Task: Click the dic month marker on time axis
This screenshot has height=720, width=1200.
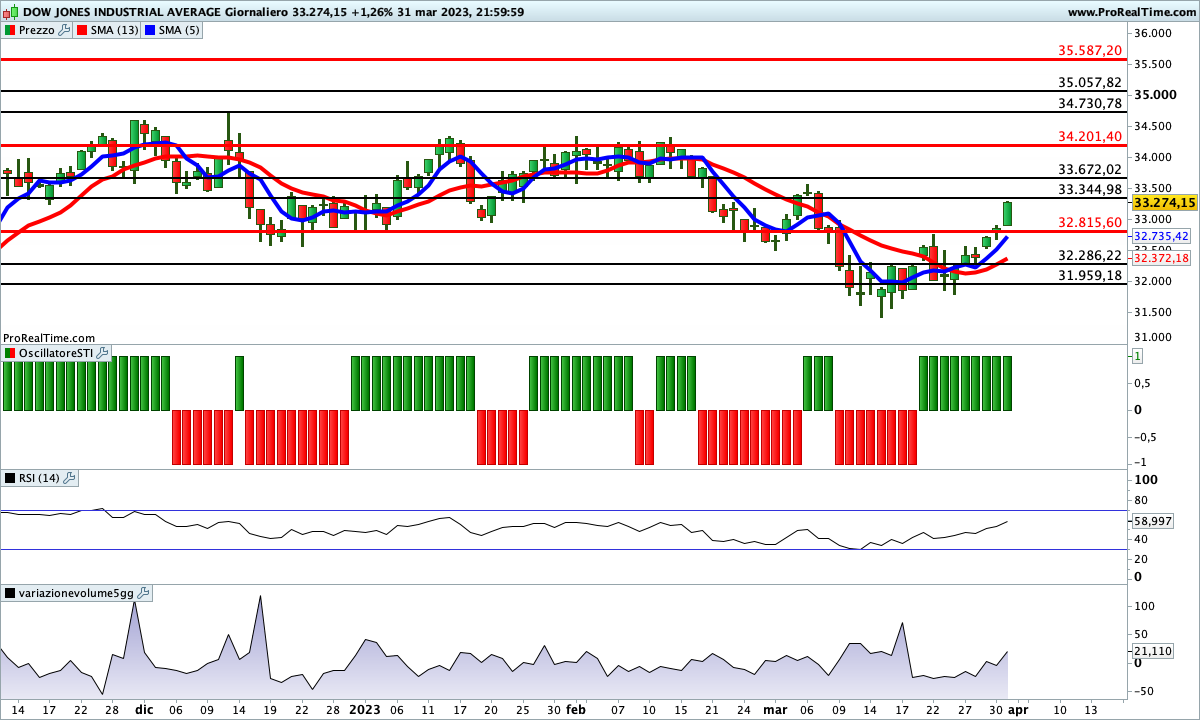Action: coord(144,710)
